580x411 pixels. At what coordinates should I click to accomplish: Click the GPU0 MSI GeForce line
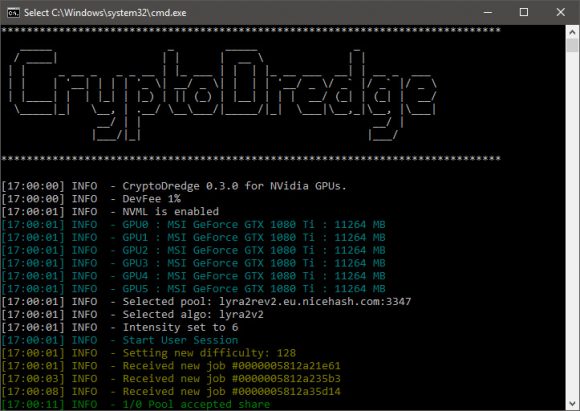coord(193,225)
